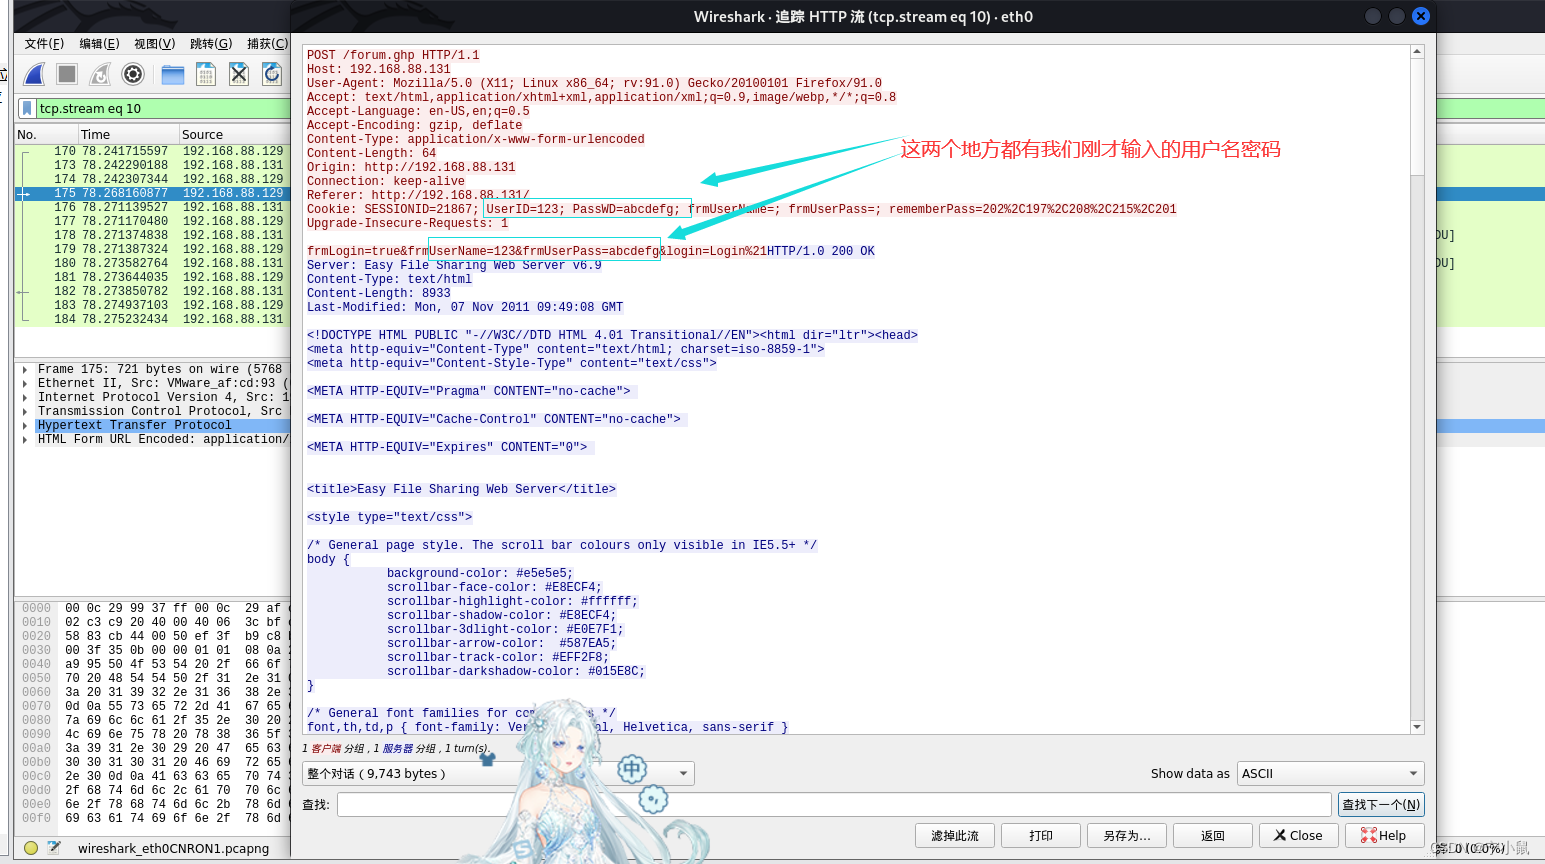Select packet 170 in the packet list

pyautogui.click(x=152, y=151)
